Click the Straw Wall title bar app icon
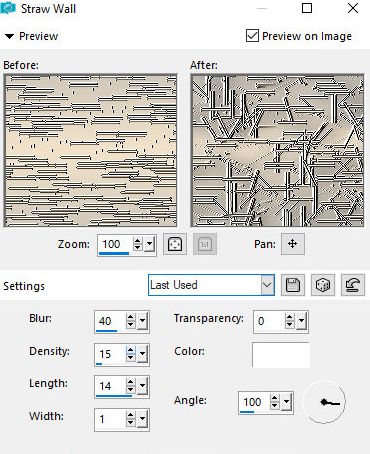Image resolution: width=370 pixels, height=454 pixels. coord(8,8)
